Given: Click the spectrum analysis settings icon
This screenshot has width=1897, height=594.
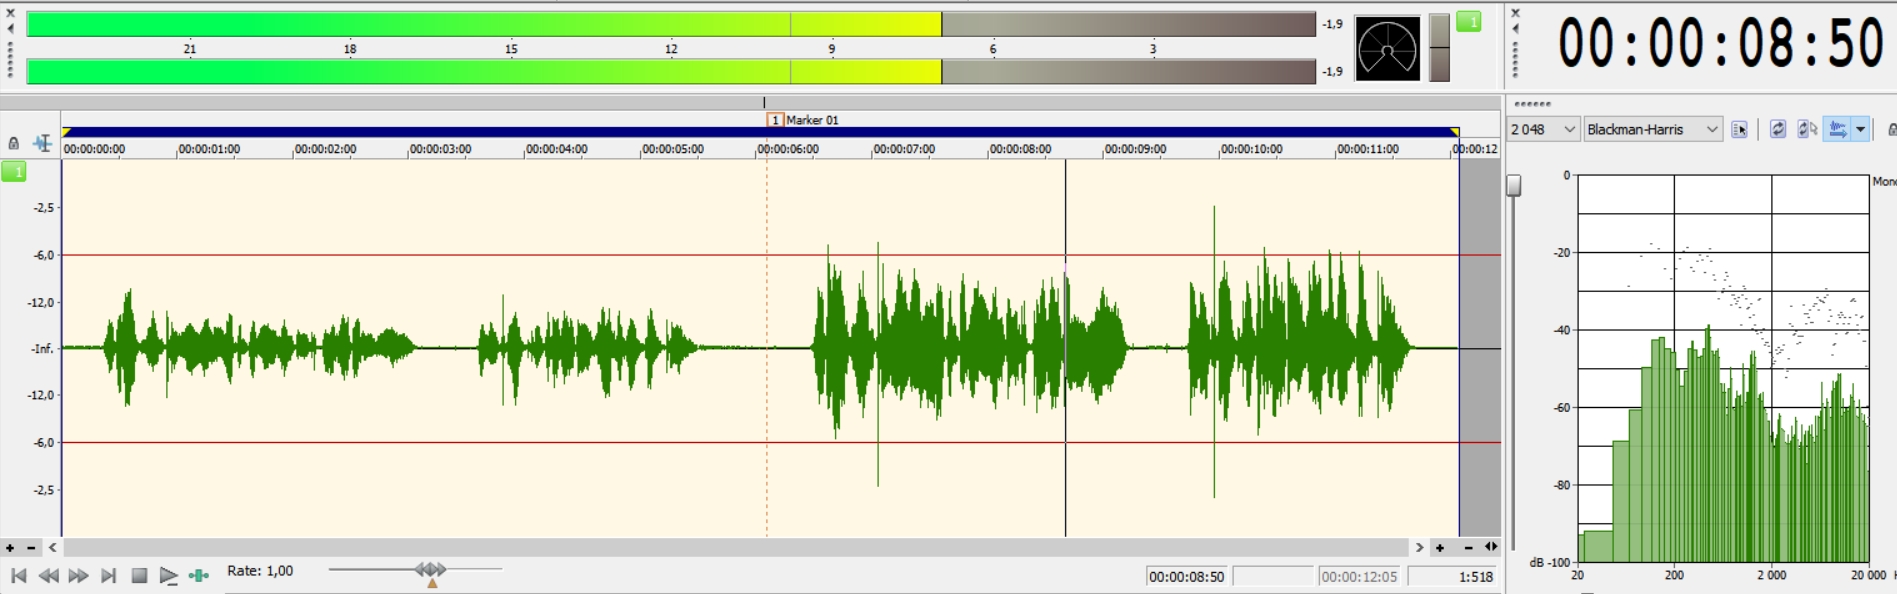Looking at the screenshot, I should 1739,129.
